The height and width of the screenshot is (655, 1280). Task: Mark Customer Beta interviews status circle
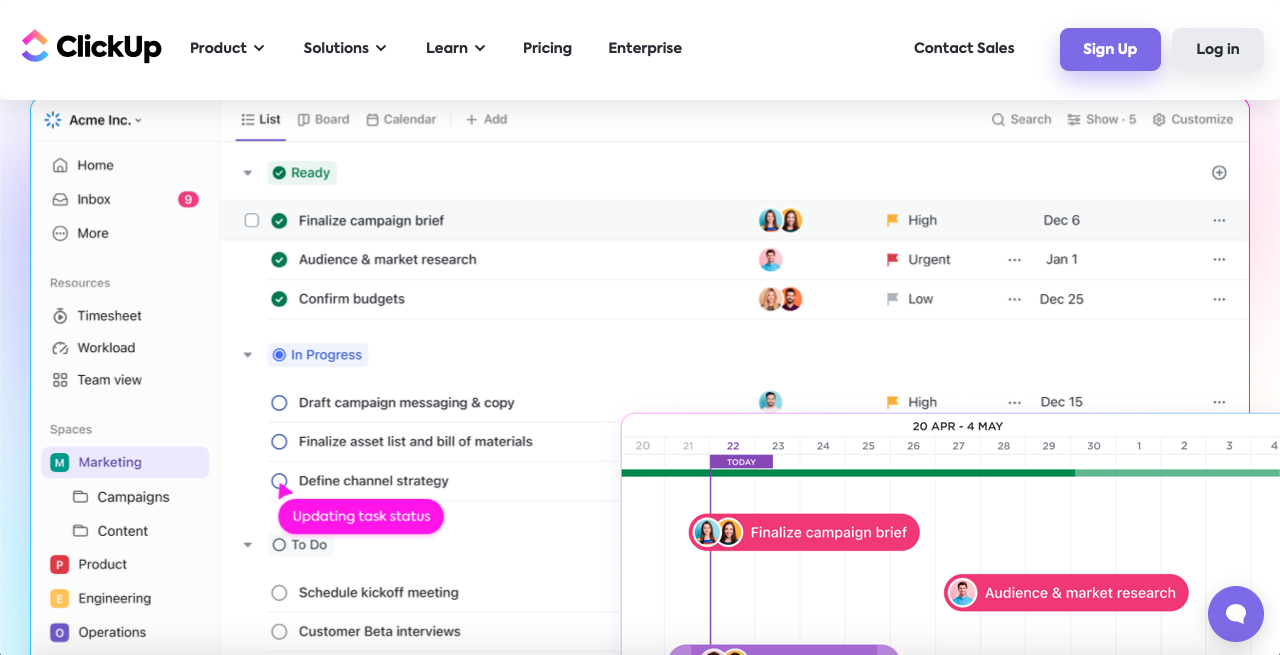click(x=280, y=631)
